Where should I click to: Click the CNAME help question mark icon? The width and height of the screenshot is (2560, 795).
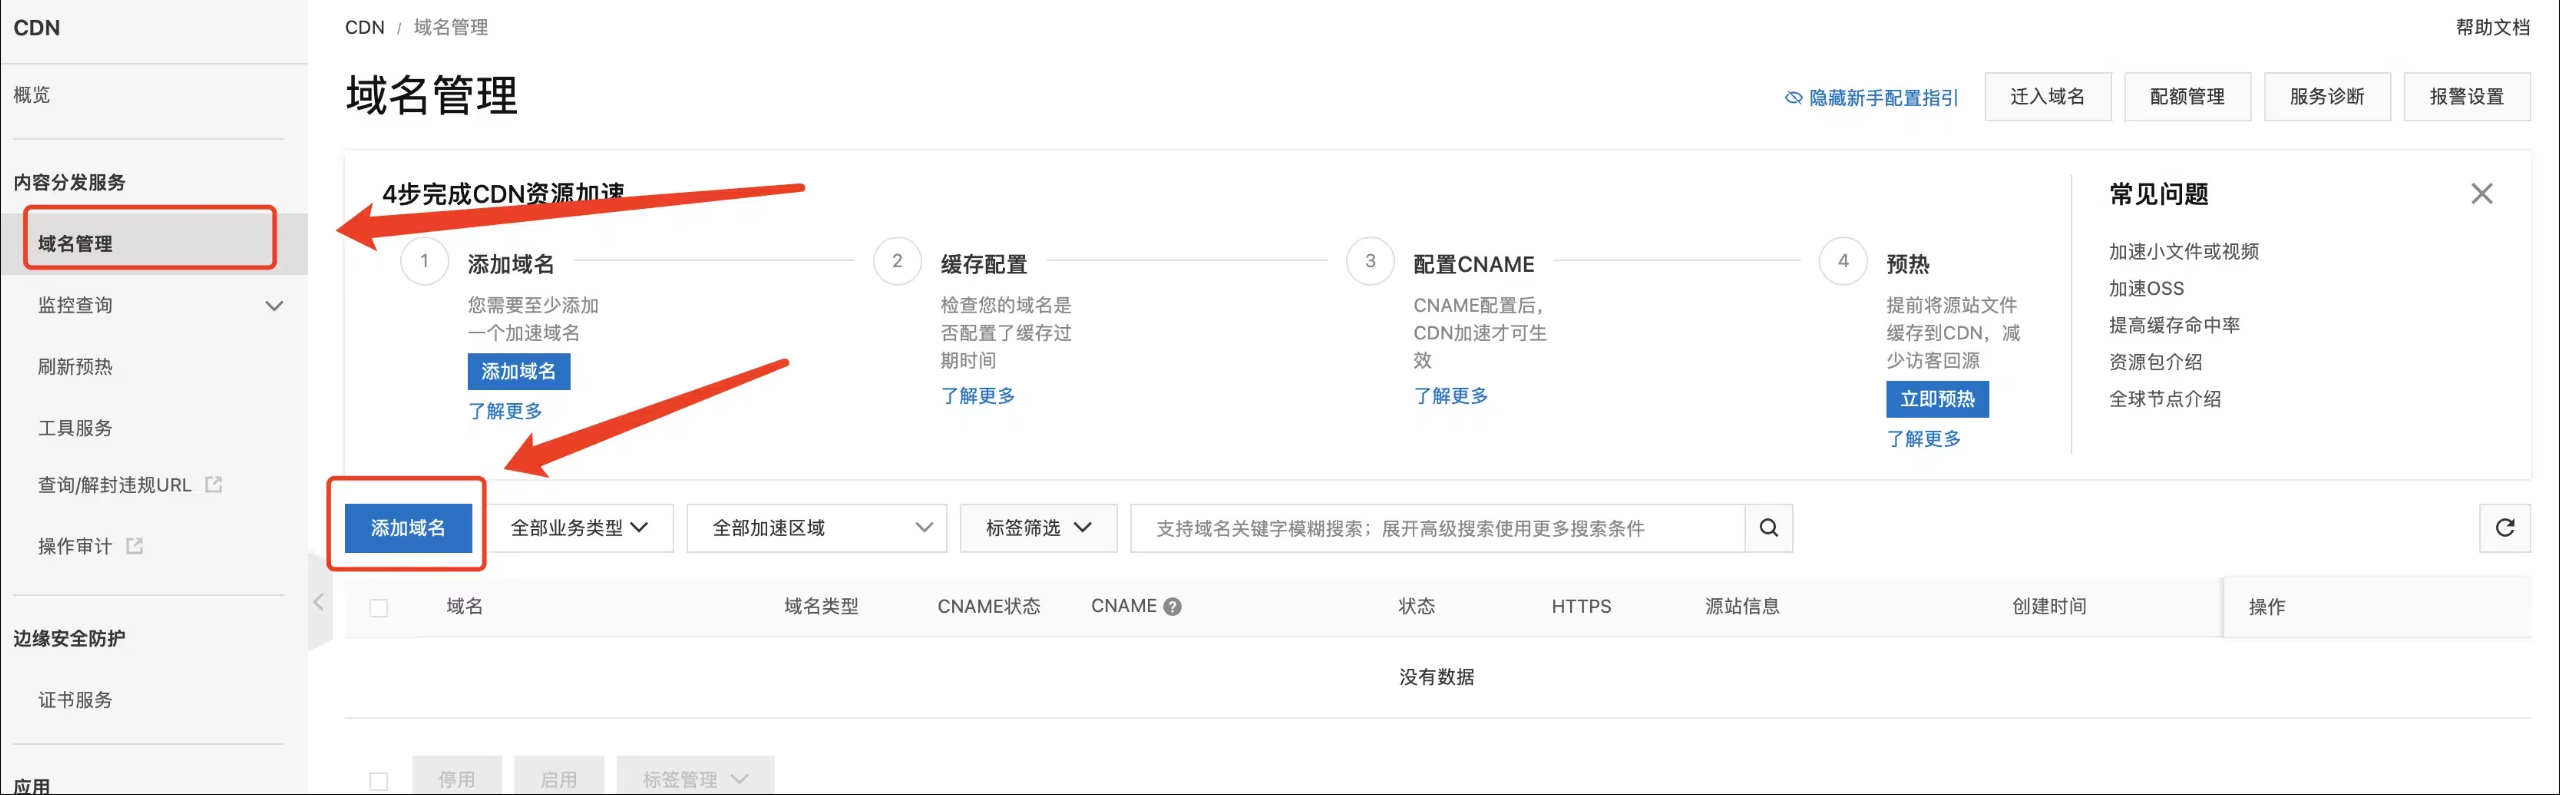pos(1173,607)
